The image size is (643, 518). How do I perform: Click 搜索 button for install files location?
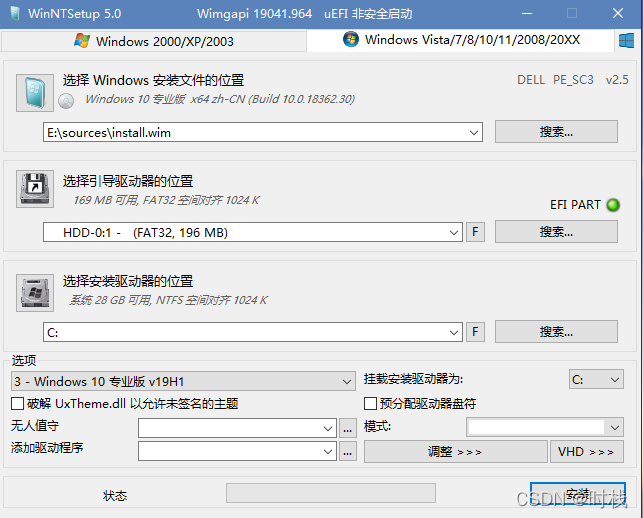point(556,132)
